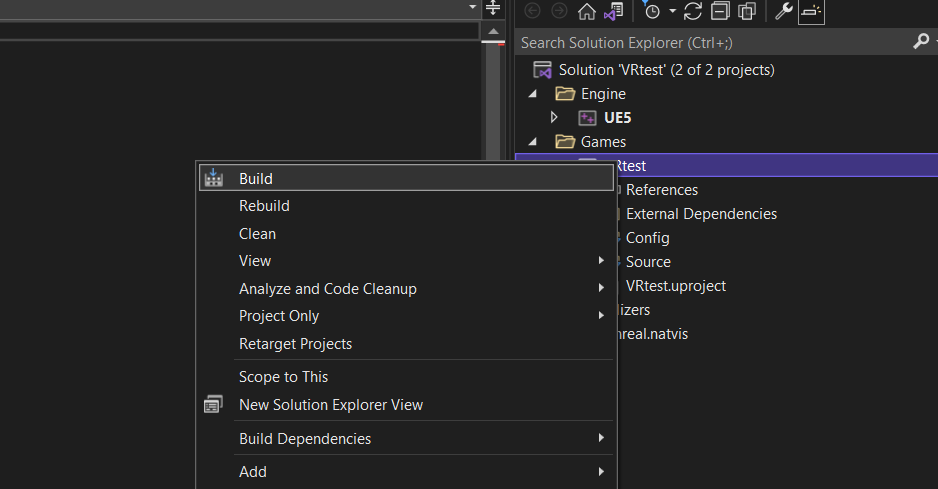Choose Build from the context menu
Image resolution: width=938 pixels, height=489 pixels.
(256, 179)
